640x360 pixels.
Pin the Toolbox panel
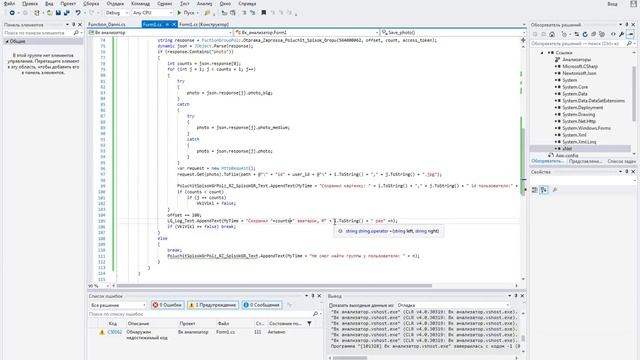(73, 24)
